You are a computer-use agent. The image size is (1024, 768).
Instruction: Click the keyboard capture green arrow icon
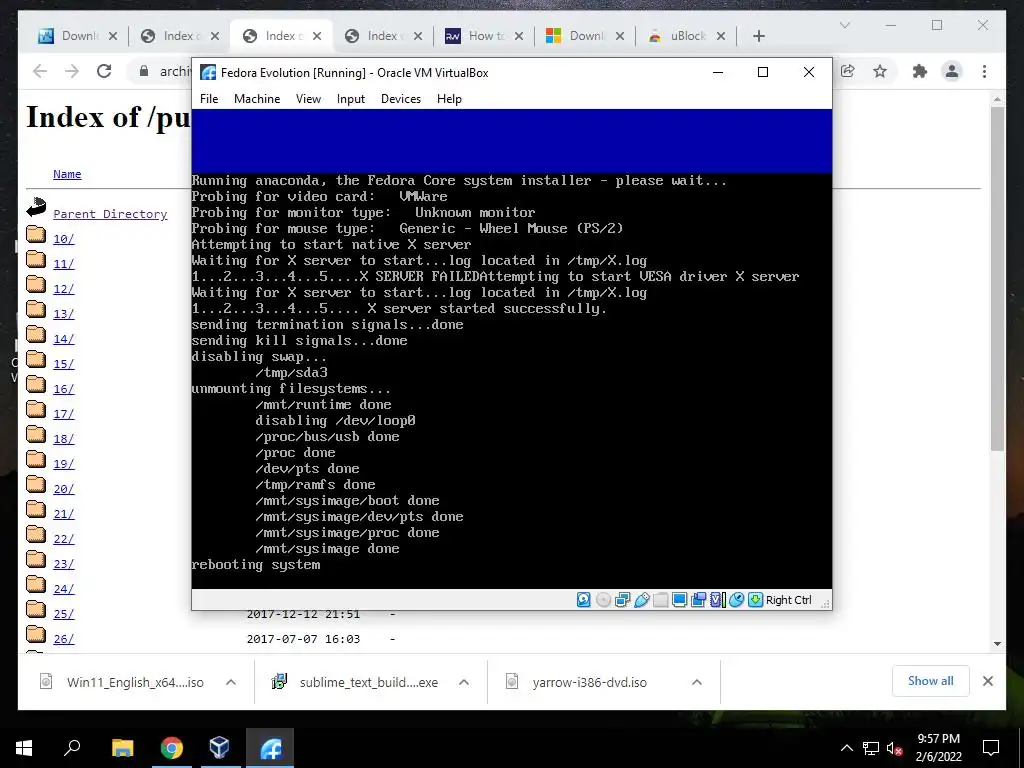(755, 600)
